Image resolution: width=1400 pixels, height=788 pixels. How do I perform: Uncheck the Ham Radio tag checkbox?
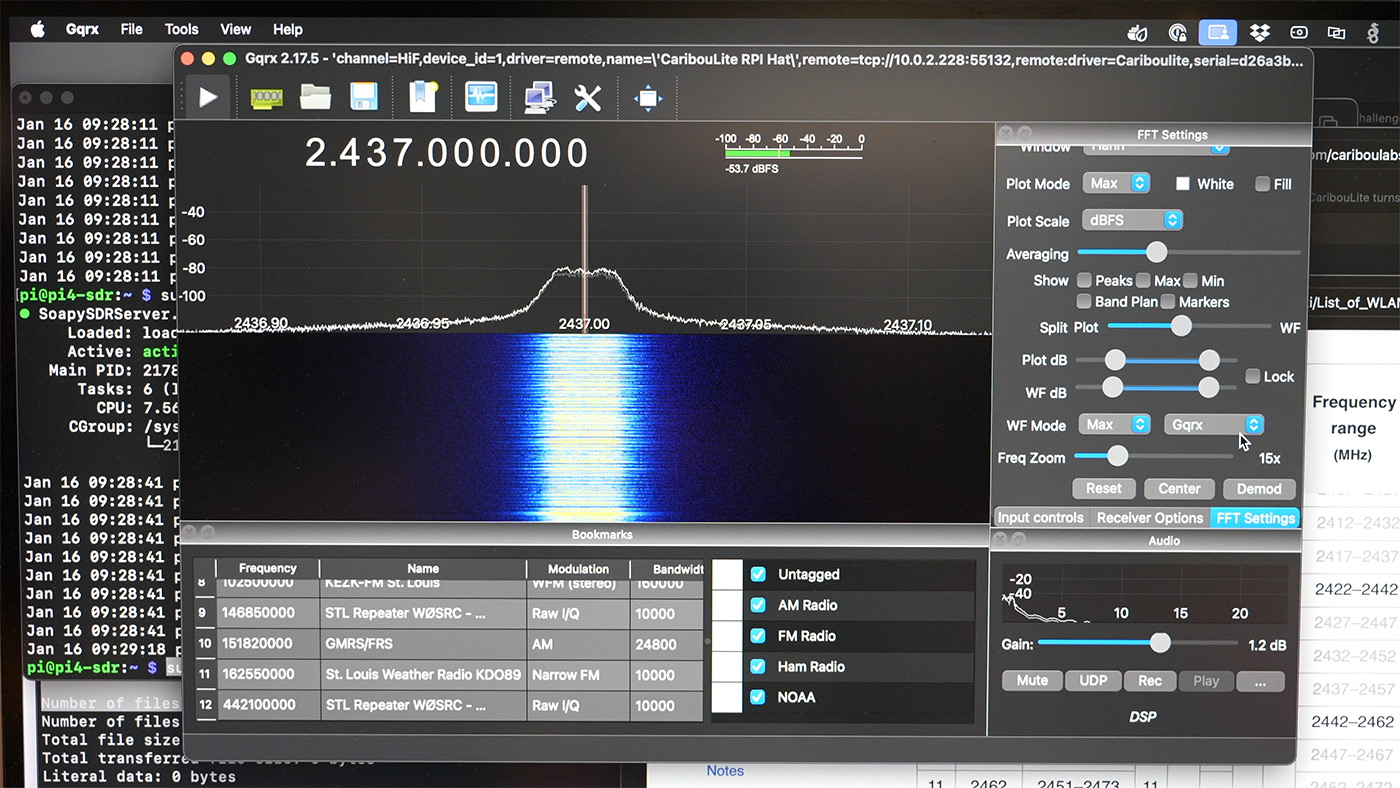[758, 666]
